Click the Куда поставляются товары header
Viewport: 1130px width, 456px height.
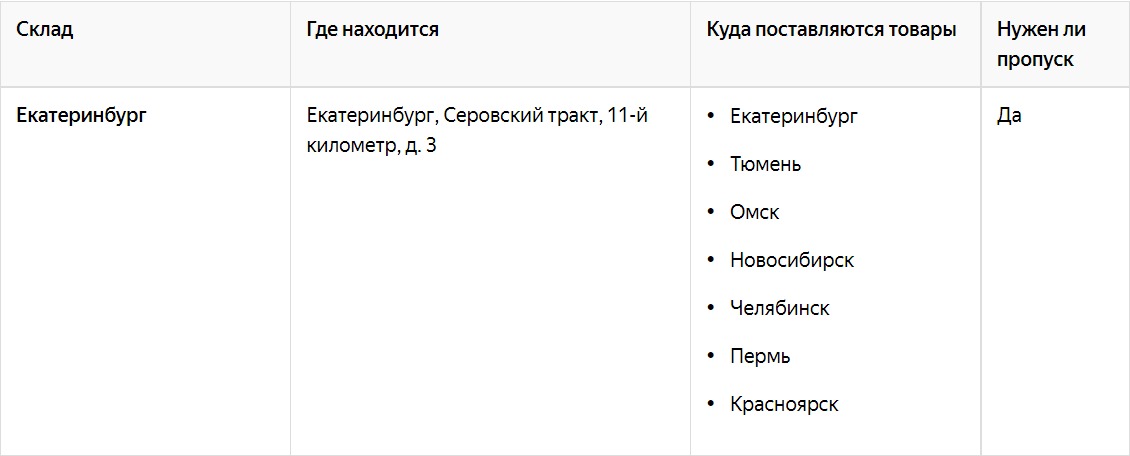tap(832, 30)
